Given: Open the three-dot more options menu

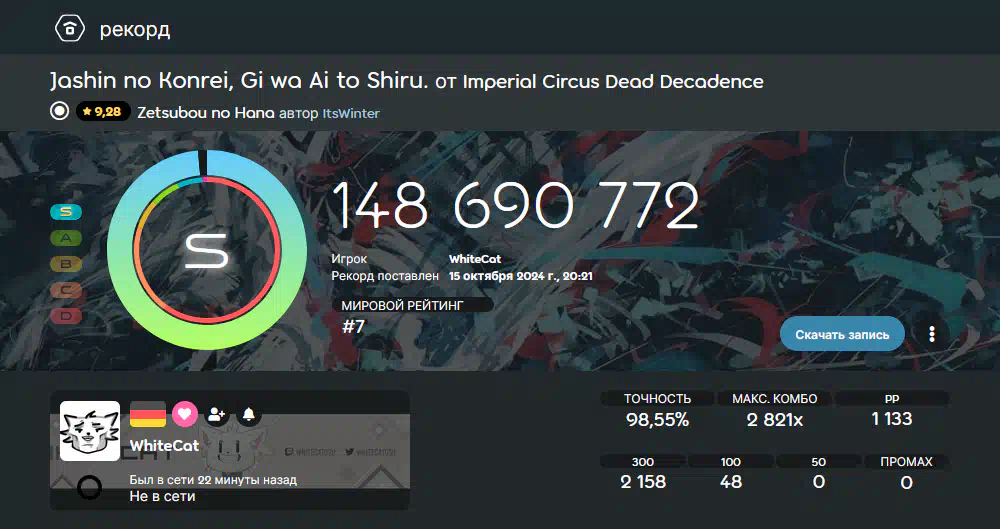Looking at the screenshot, I should pyautogui.click(x=932, y=334).
